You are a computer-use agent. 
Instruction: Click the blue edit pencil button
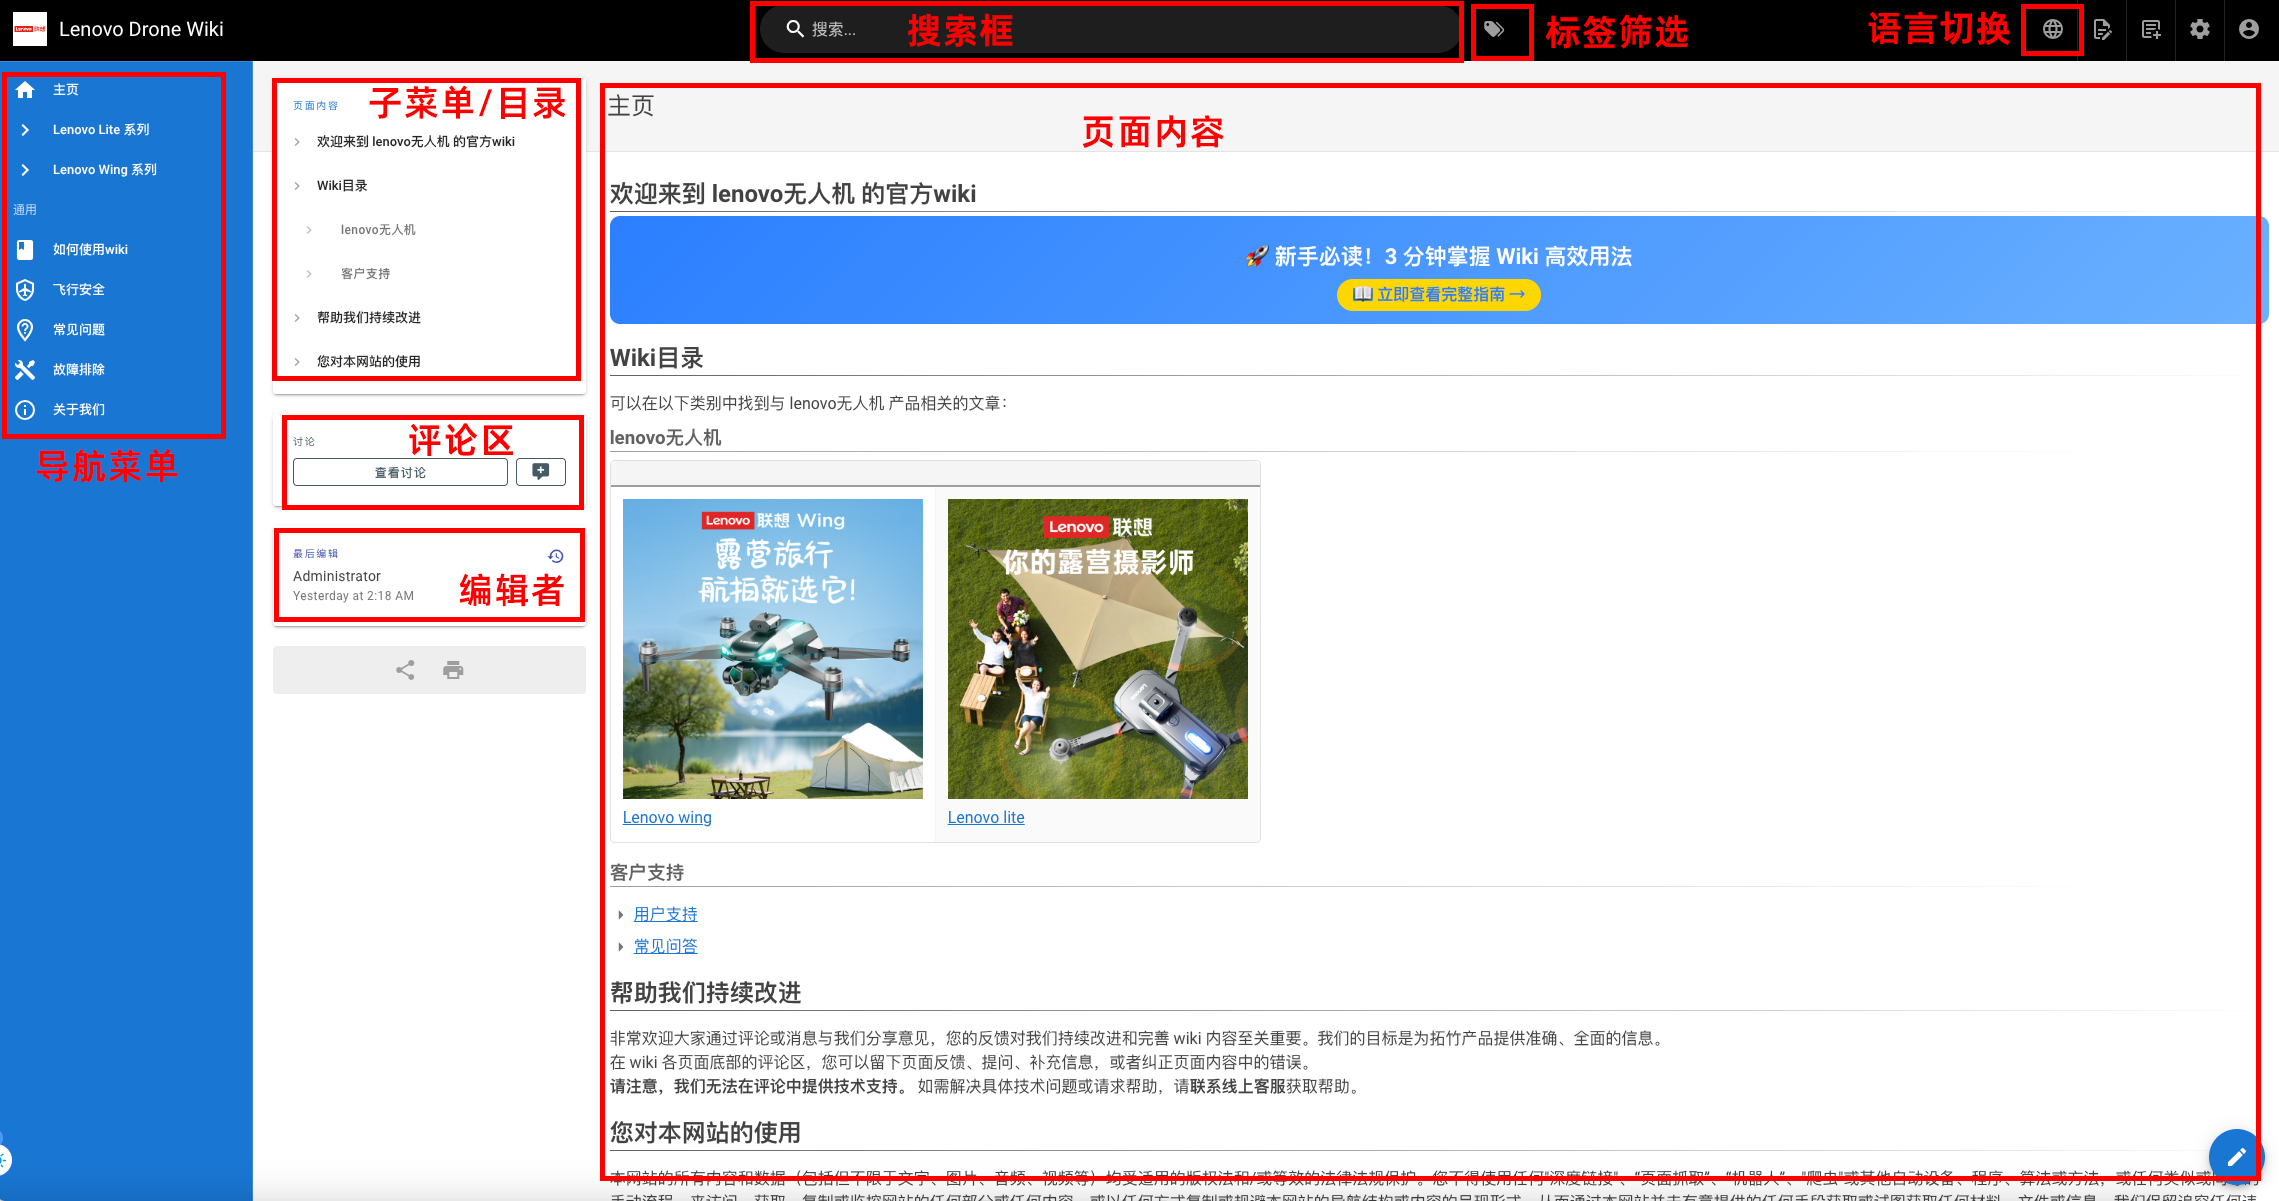(2236, 1157)
